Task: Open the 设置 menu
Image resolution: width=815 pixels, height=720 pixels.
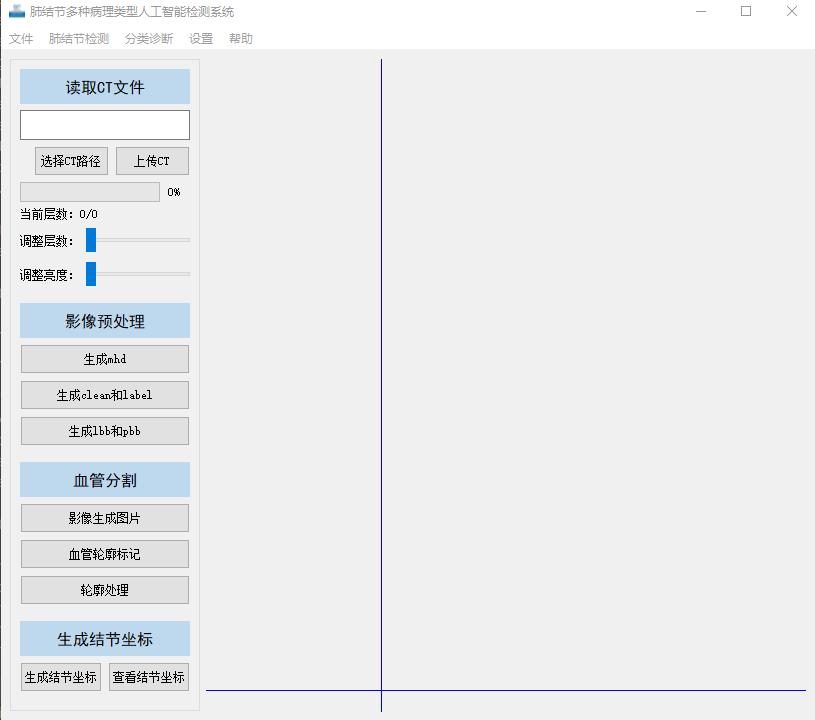Action: pyautogui.click(x=201, y=38)
